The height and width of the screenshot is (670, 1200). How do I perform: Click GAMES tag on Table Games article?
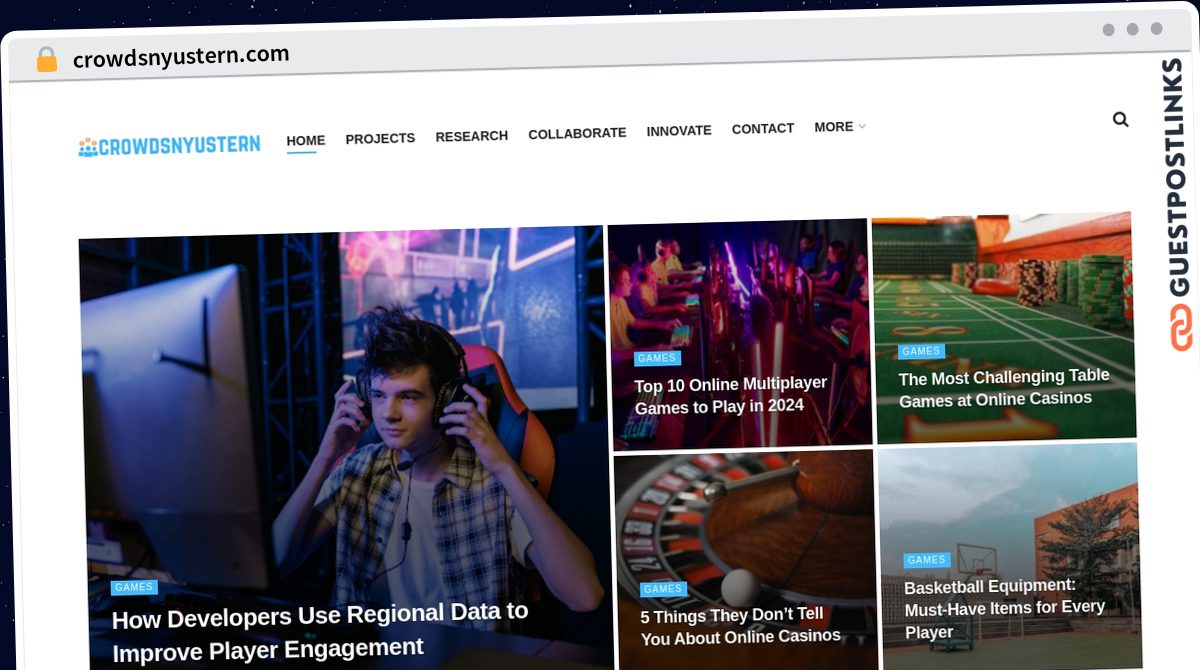(x=921, y=351)
